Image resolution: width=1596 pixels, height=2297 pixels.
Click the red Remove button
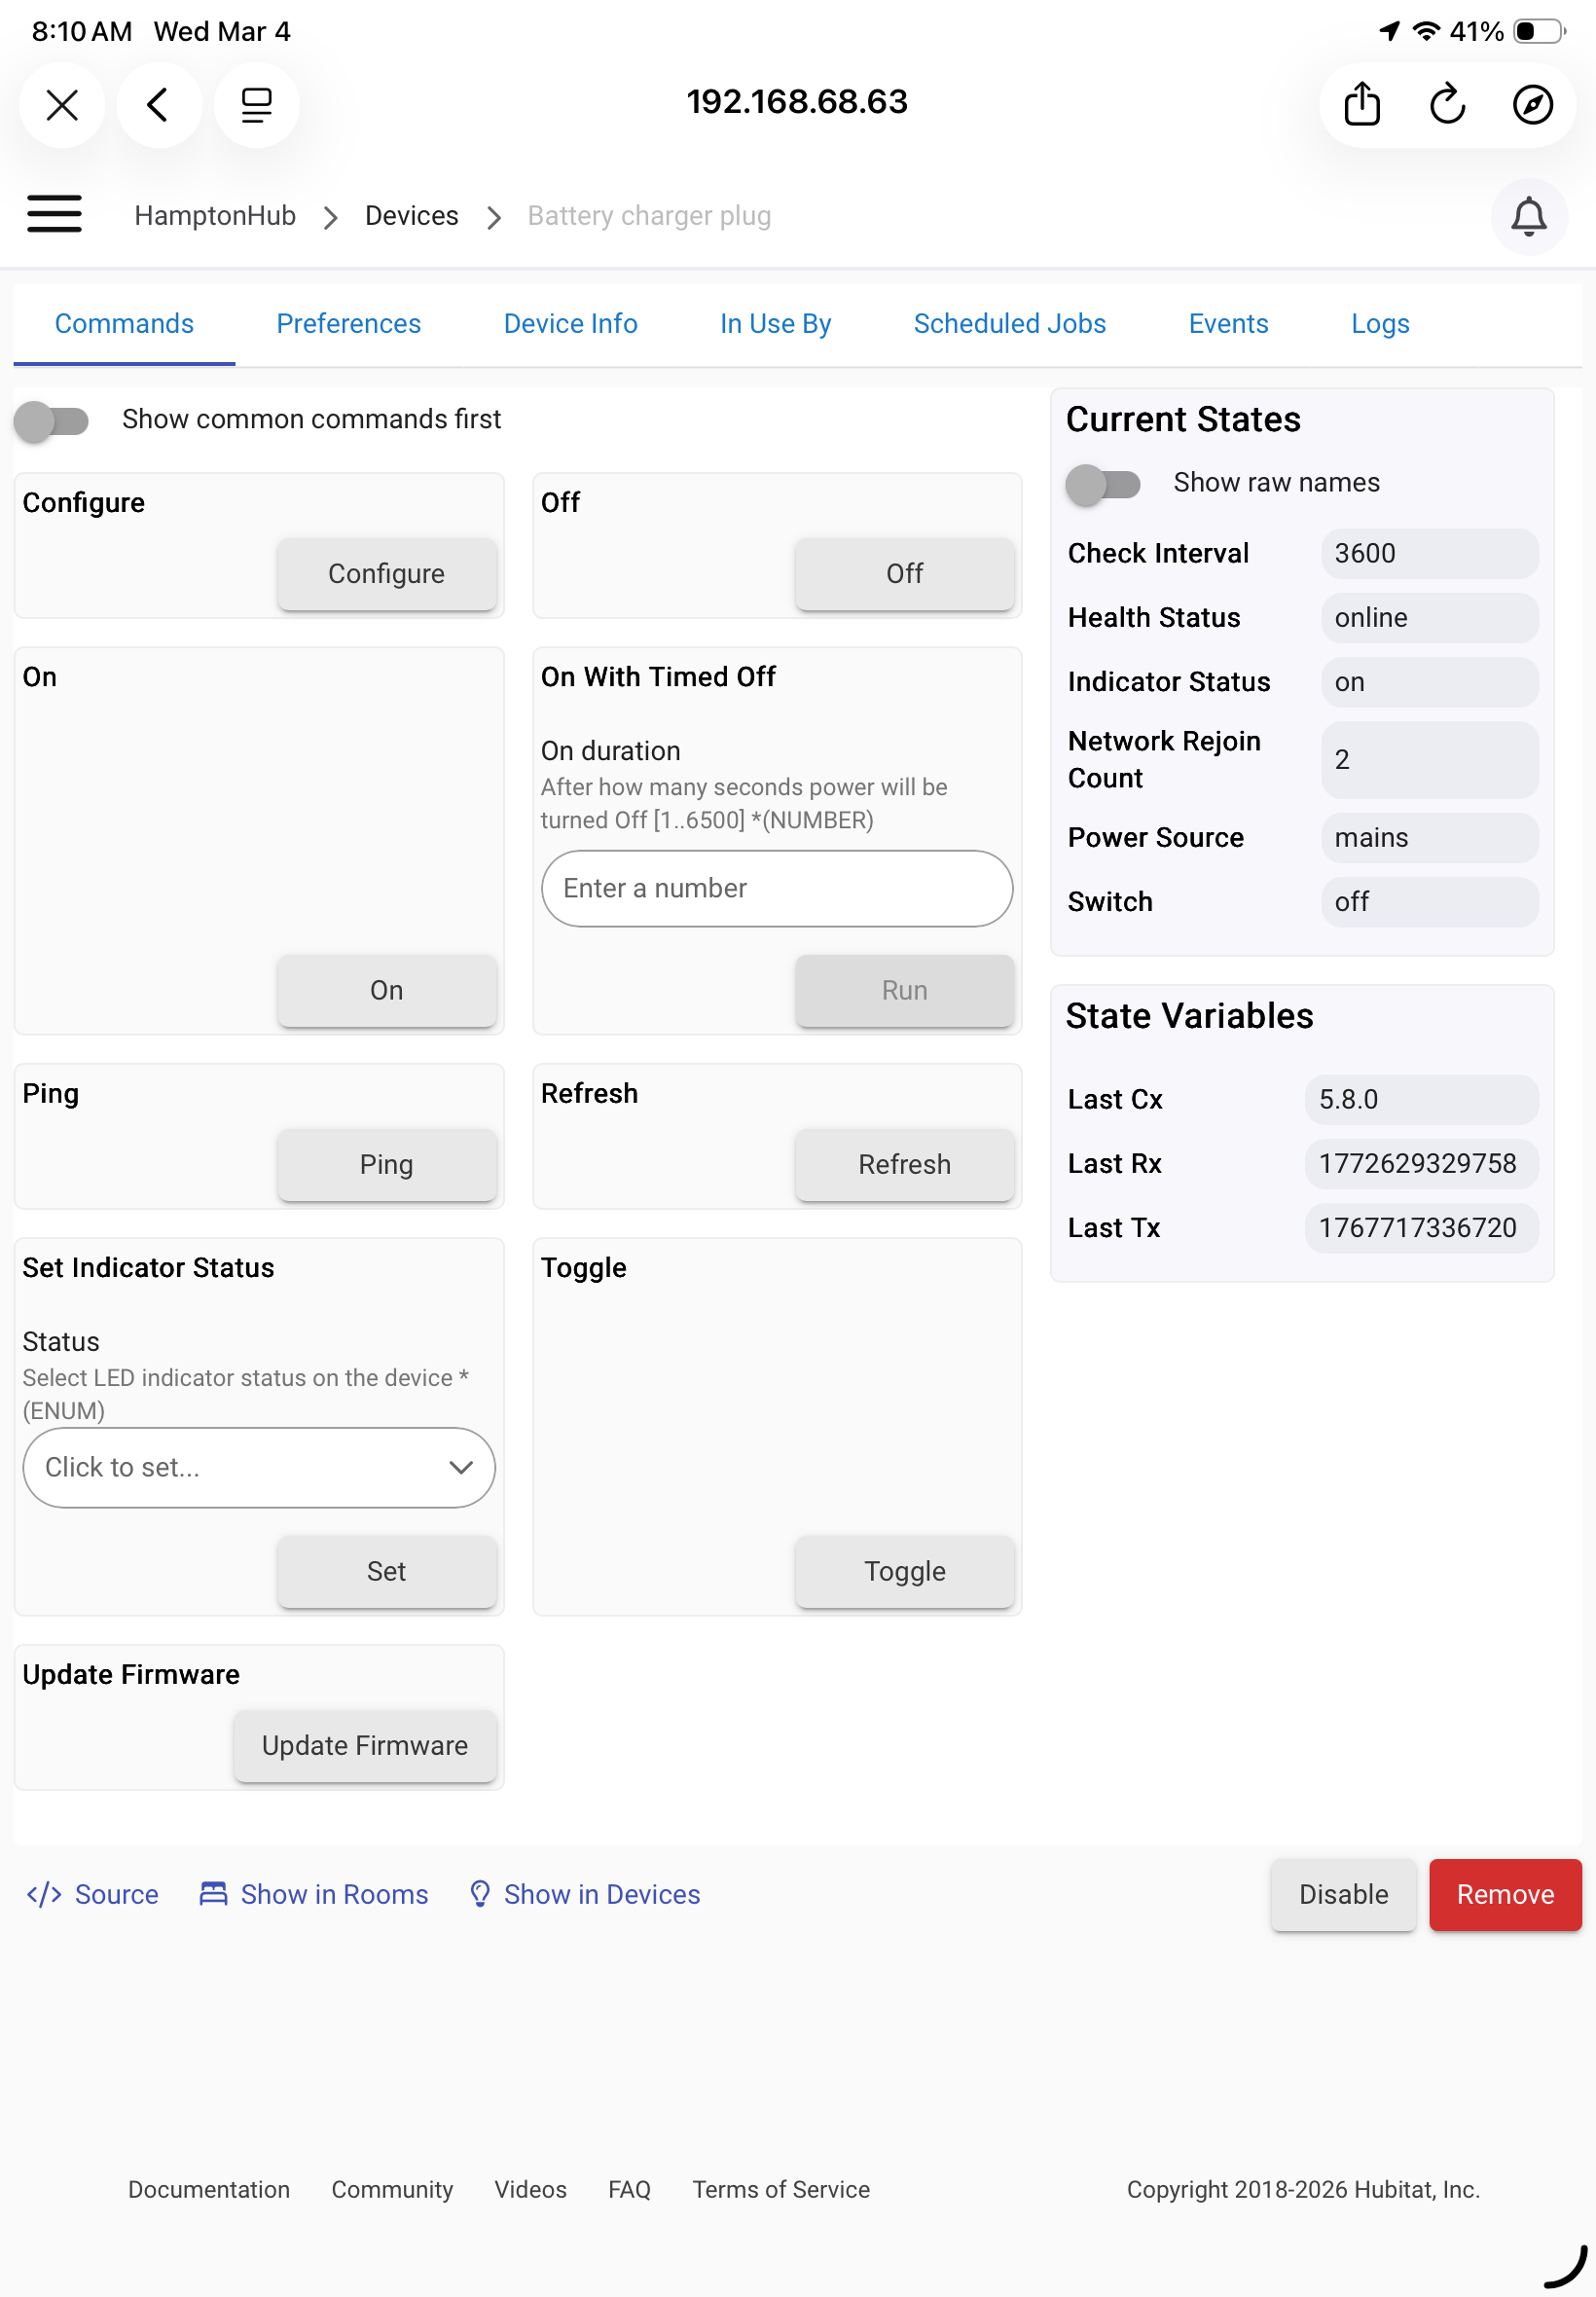1504,1894
